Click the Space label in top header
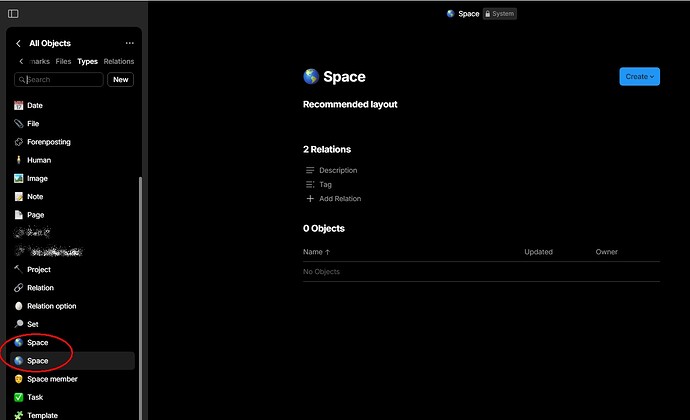This screenshot has height=420, width=690. pyautogui.click(x=469, y=14)
